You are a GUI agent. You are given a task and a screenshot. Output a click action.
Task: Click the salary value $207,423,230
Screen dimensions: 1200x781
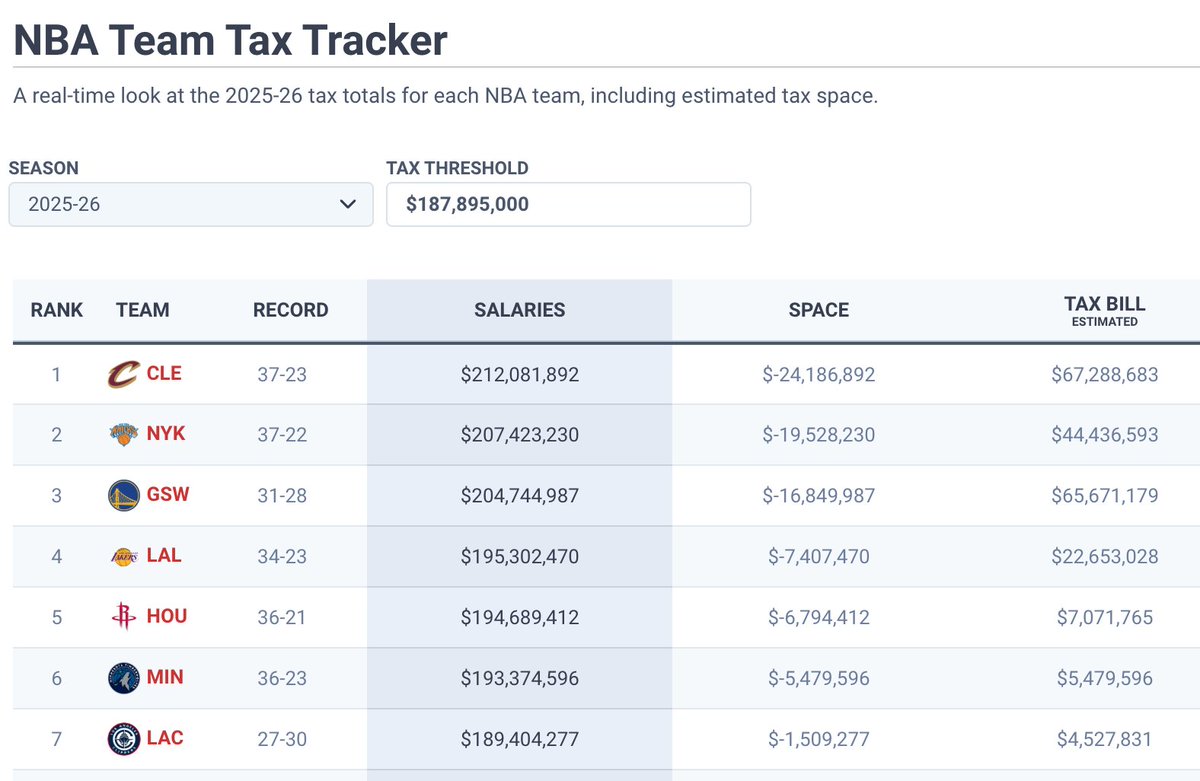tap(520, 435)
